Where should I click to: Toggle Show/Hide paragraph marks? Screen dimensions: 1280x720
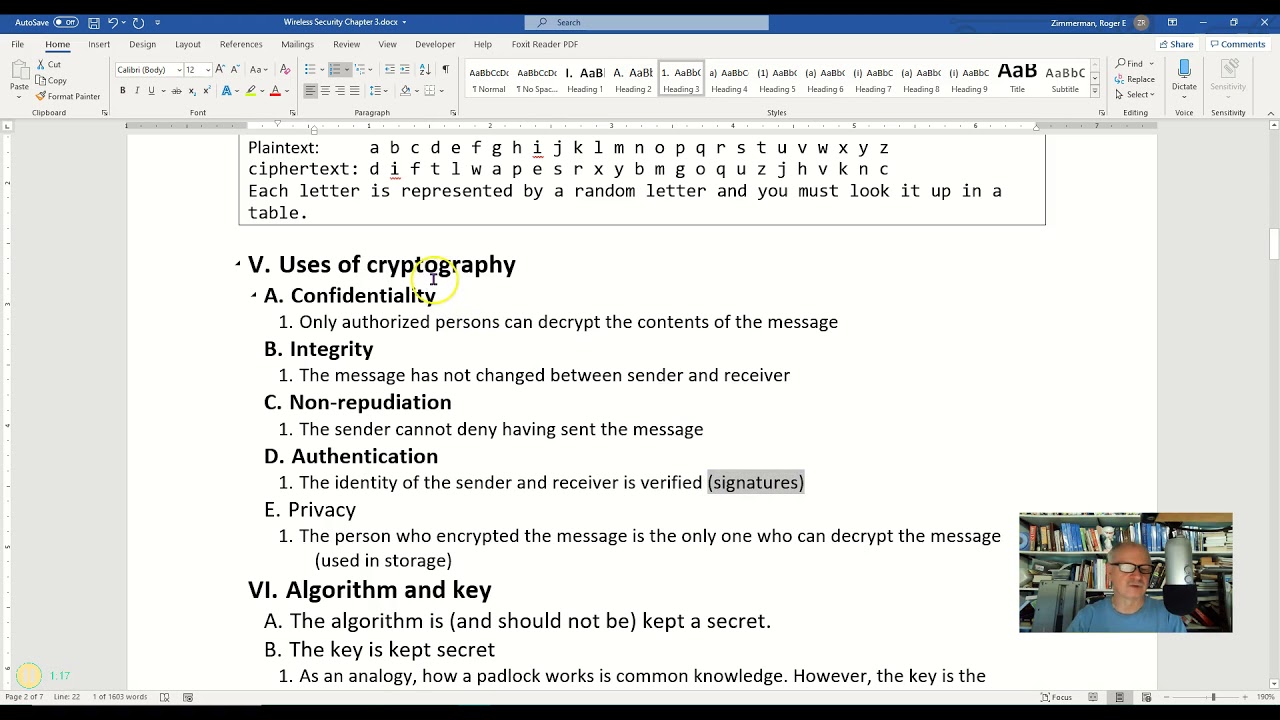tap(445, 70)
